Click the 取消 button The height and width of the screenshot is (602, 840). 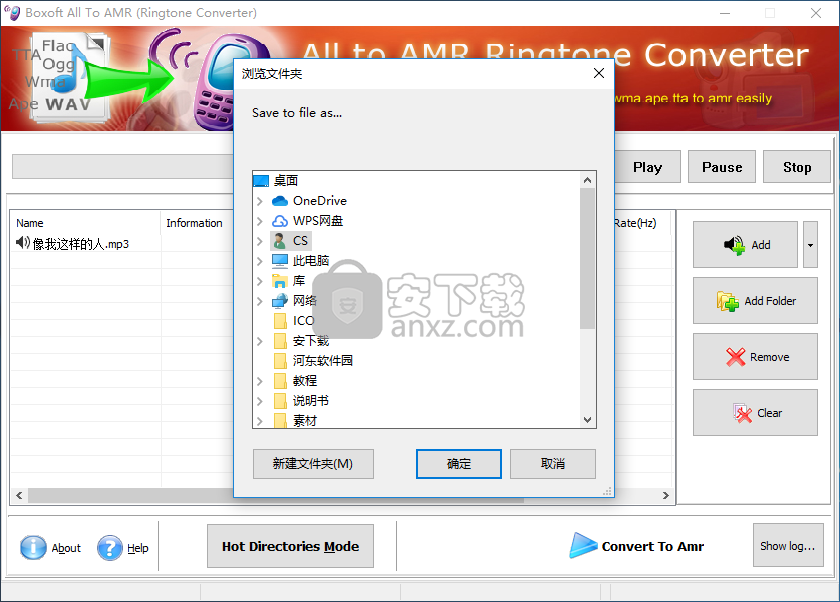[553, 464]
